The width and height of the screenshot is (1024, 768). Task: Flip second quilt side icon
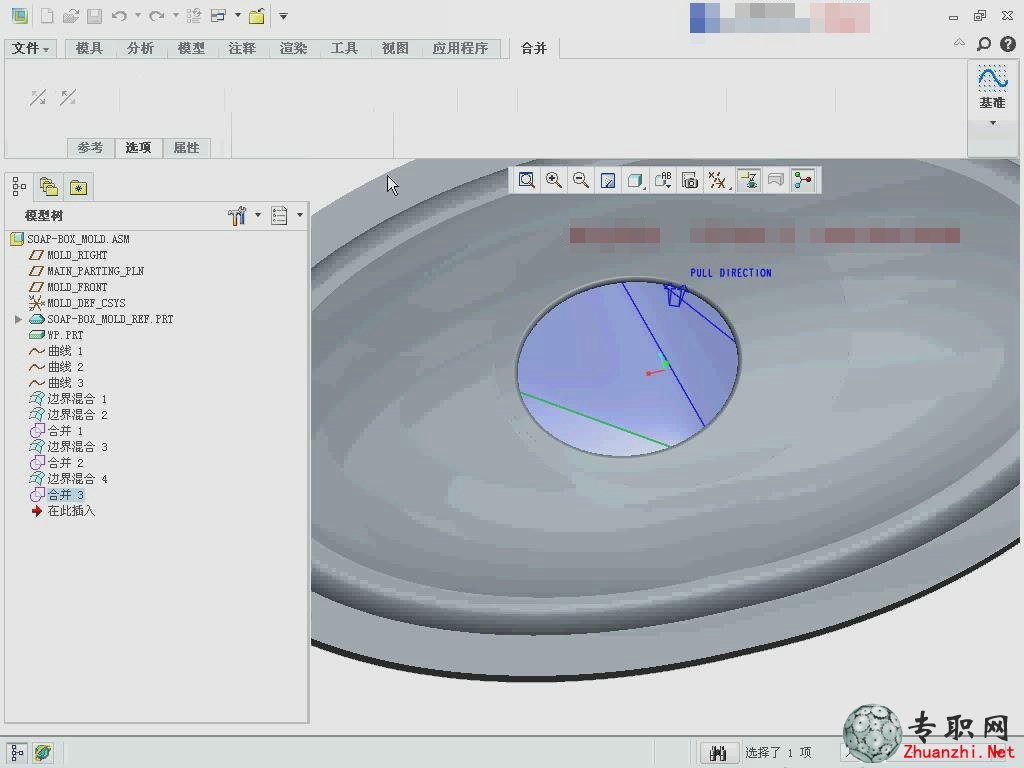coord(68,97)
